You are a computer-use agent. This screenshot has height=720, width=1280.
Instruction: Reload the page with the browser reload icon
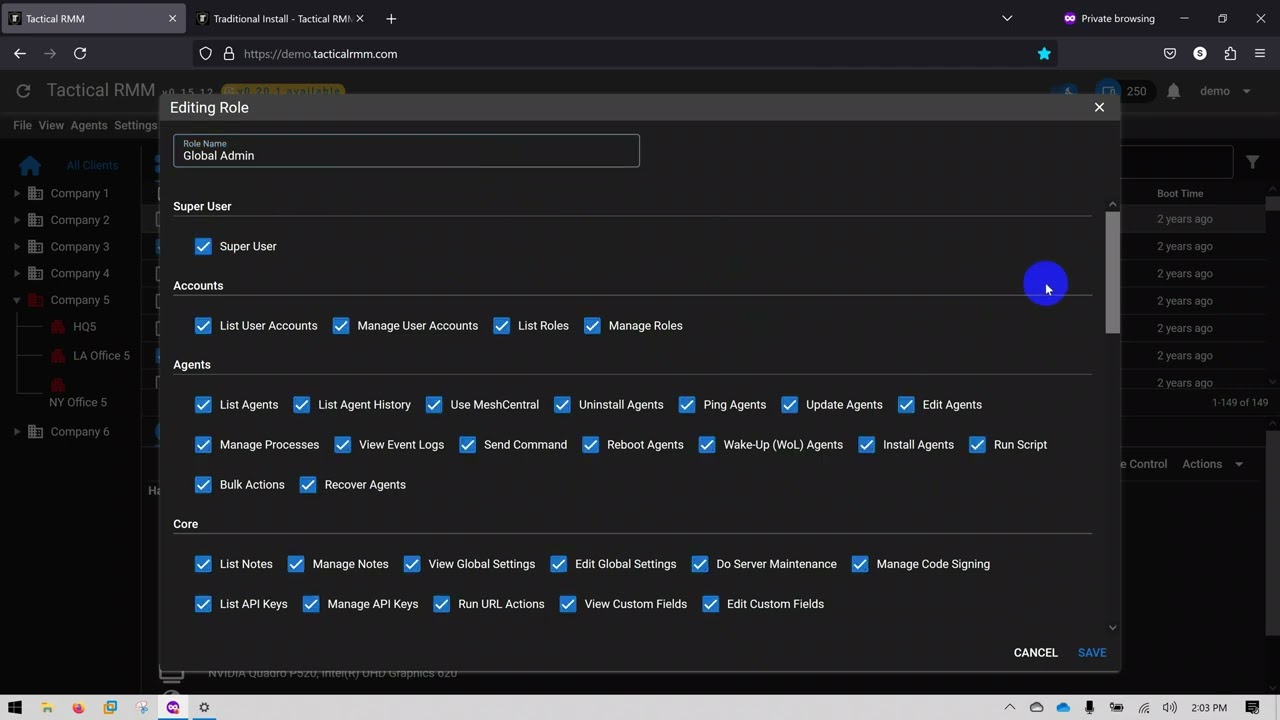click(x=80, y=54)
